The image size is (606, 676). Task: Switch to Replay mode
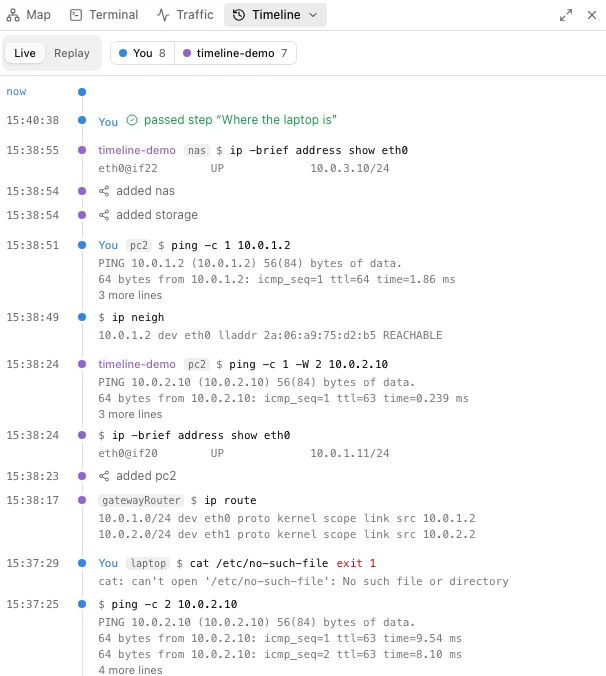point(72,53)
